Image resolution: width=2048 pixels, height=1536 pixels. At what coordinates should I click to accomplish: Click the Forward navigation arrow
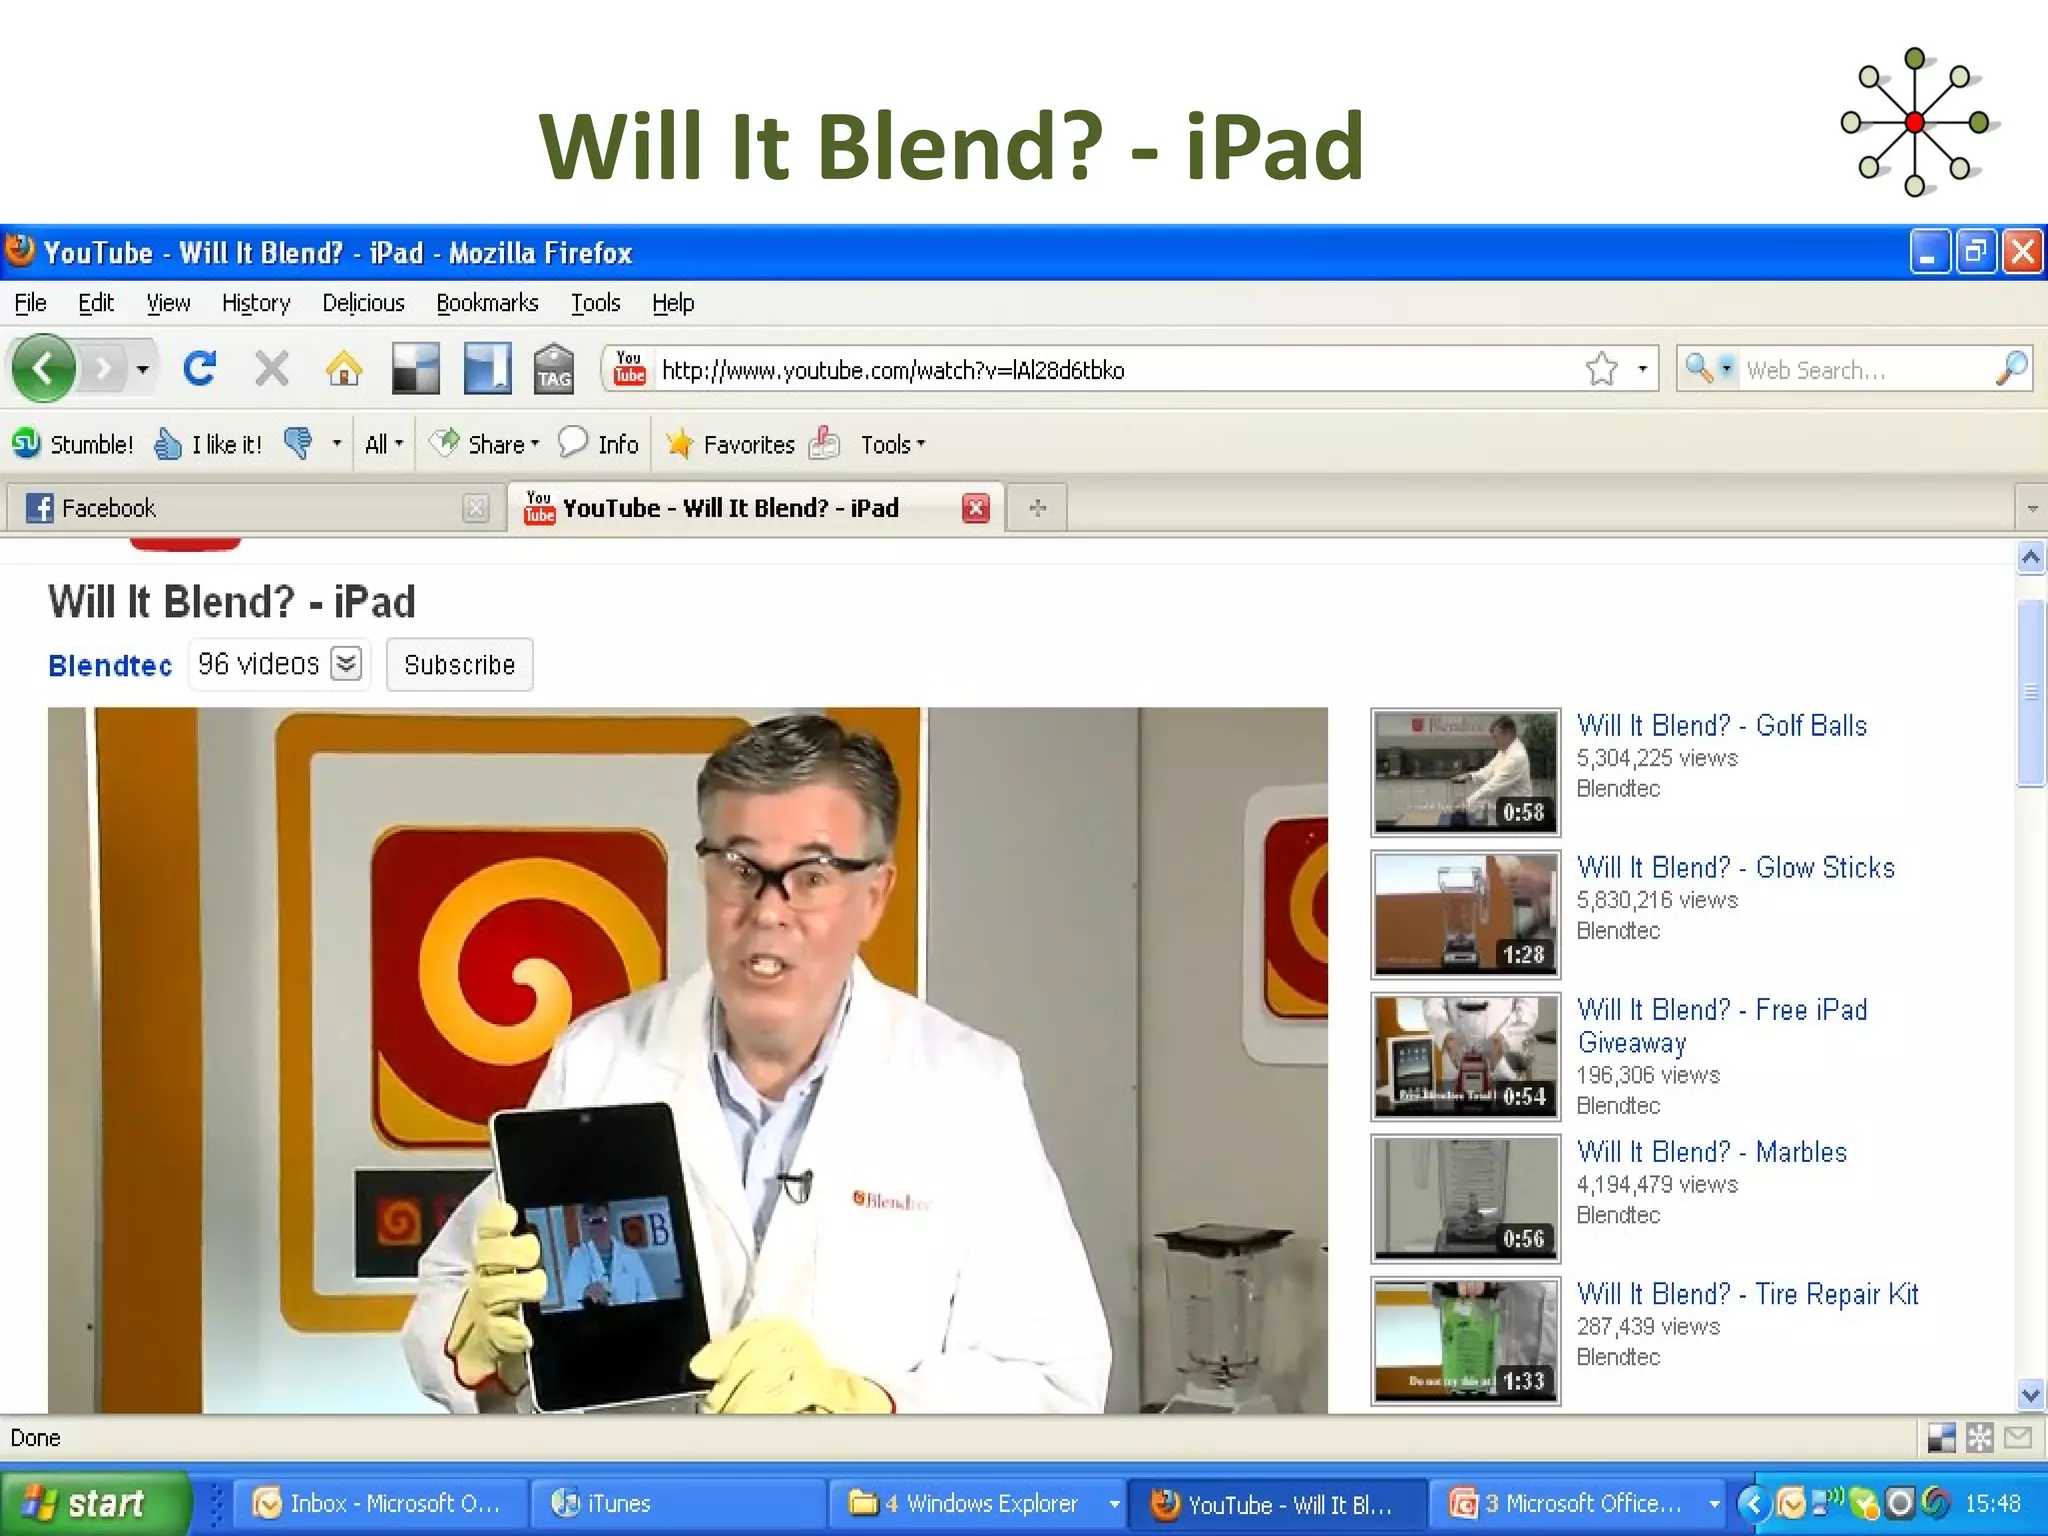(103, 369)
